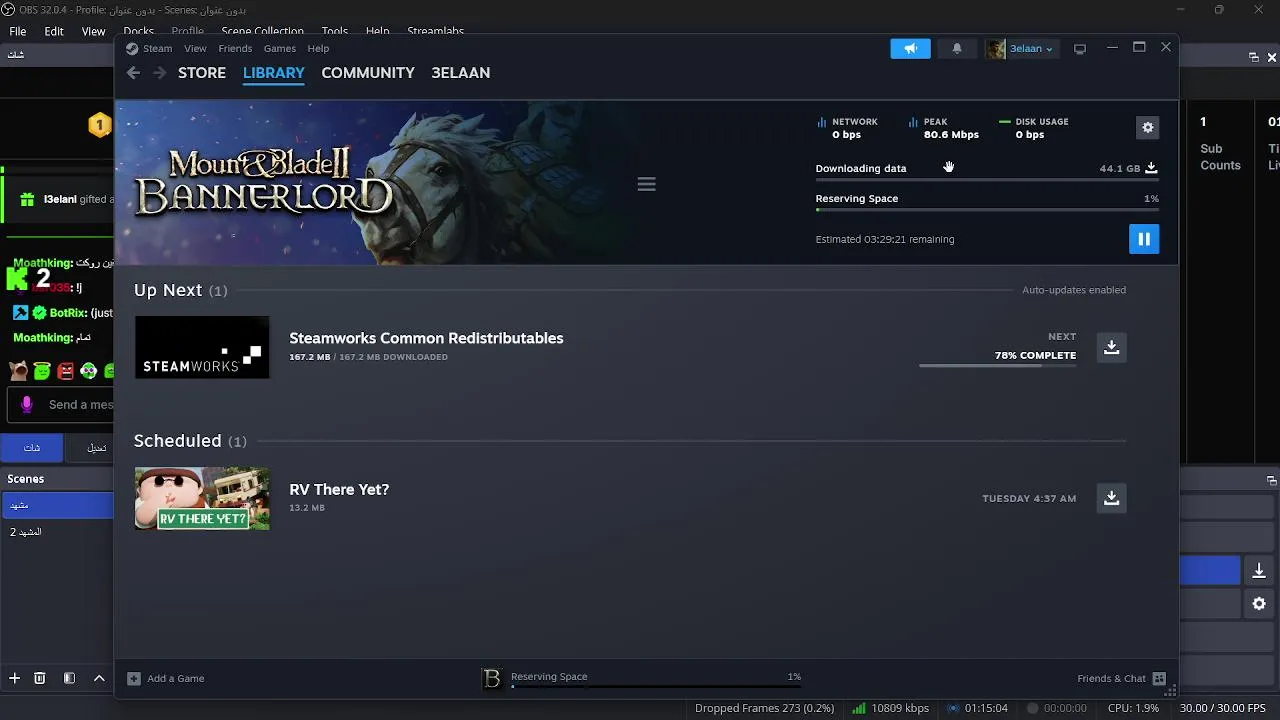Click the Sub Counts widget in OBS
This screenshot has width=1280, height=720.
pos(1220,143)
